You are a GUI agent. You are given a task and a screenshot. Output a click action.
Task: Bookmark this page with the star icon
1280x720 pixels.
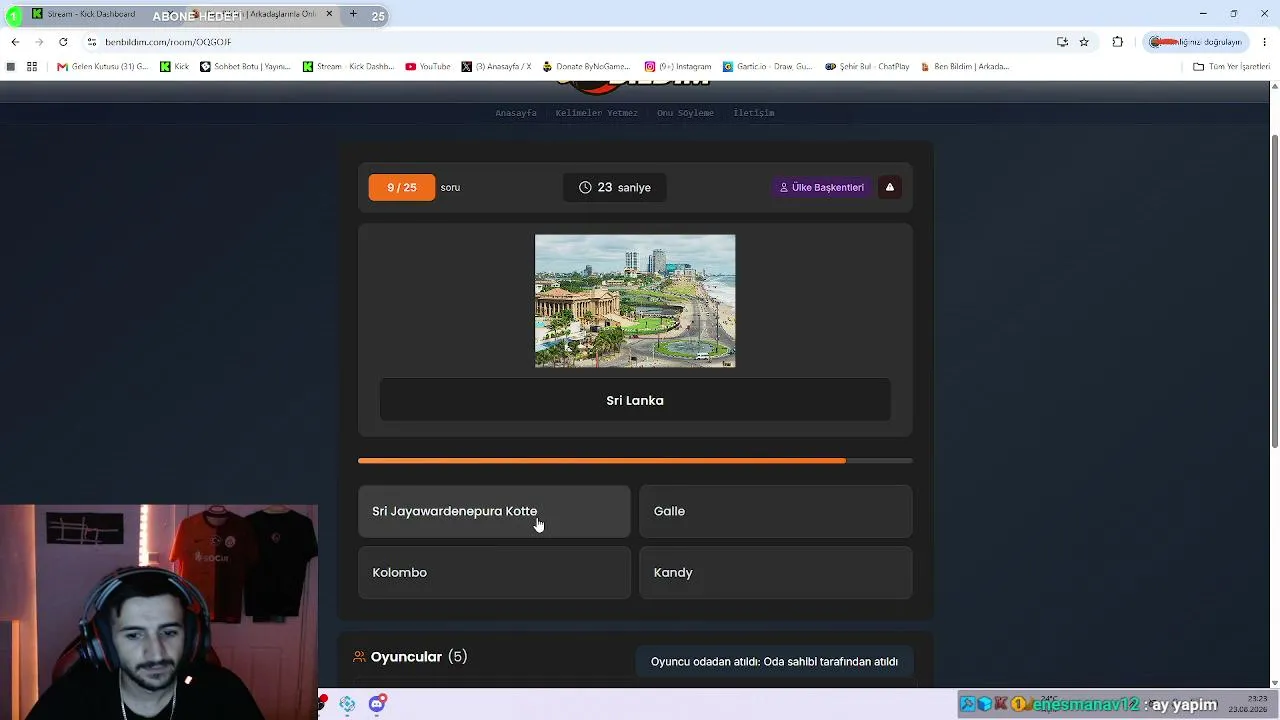tap(1084, 42)
